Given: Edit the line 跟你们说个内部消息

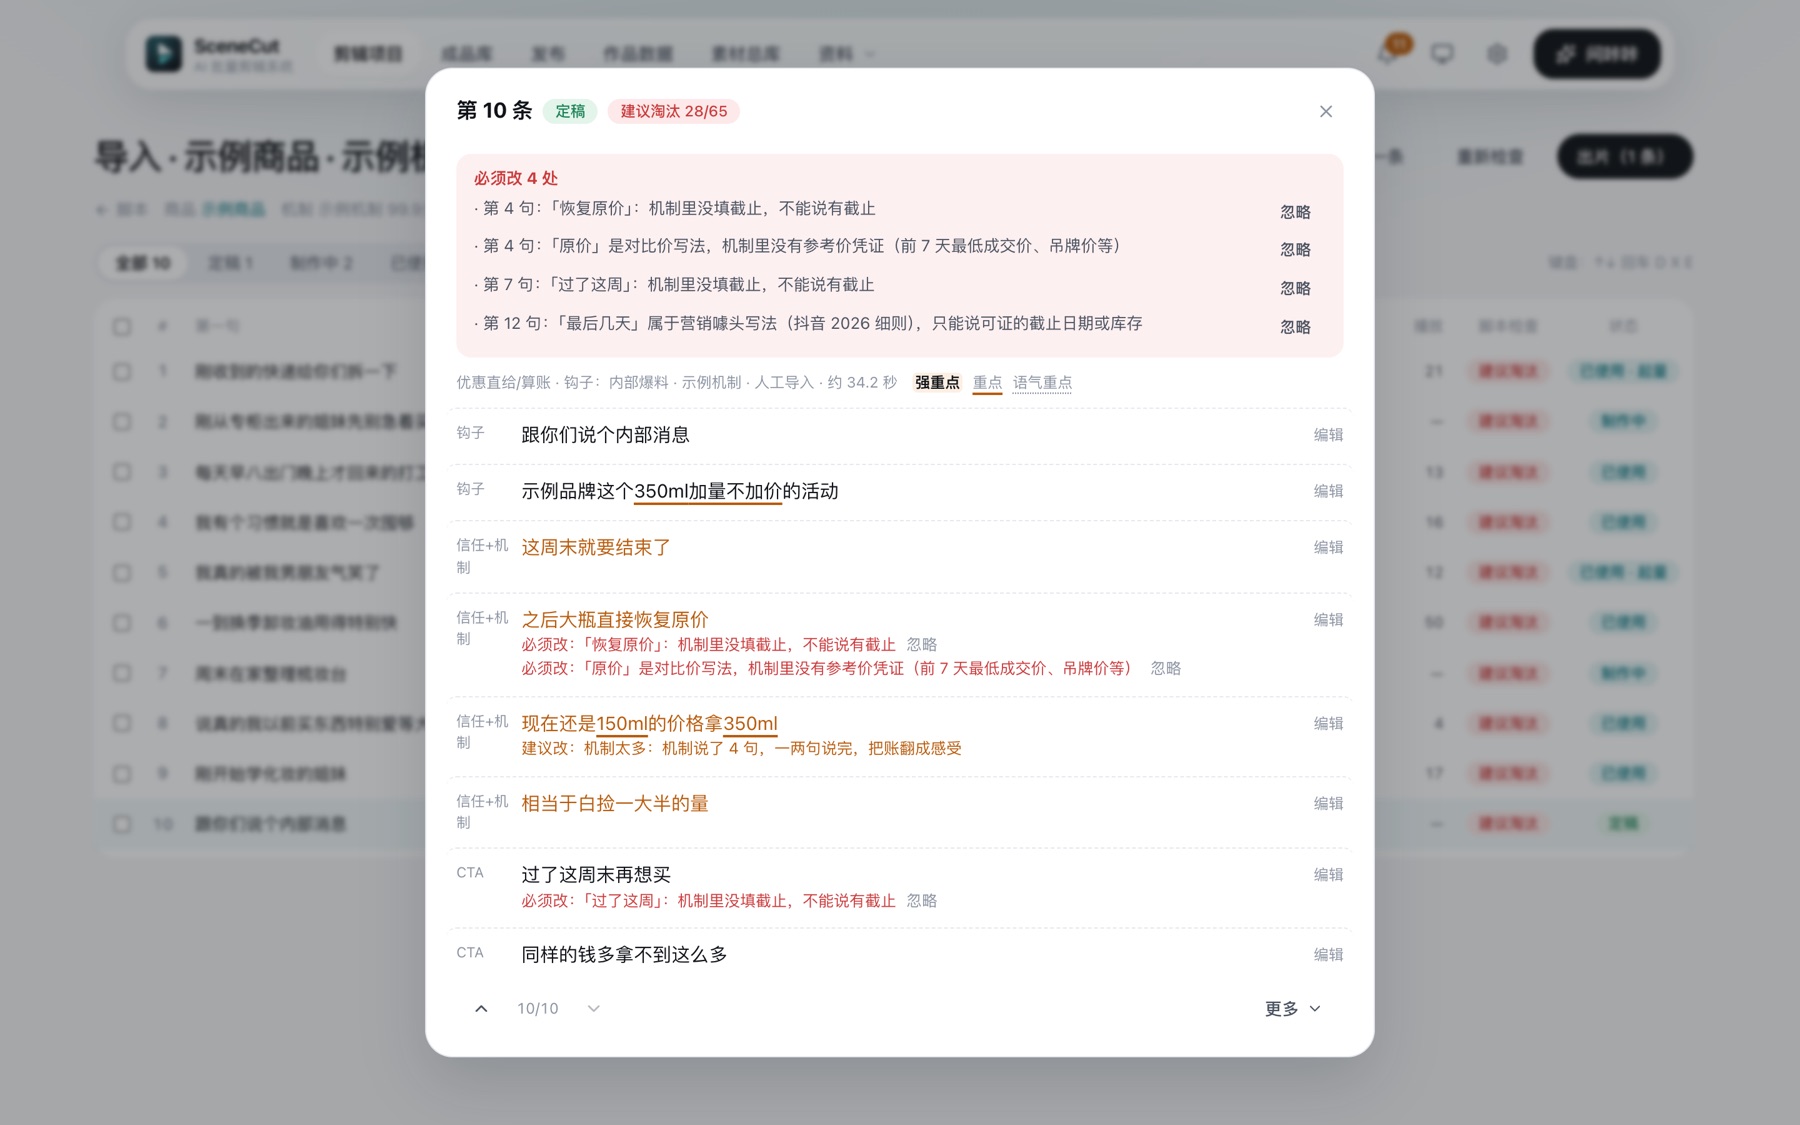Looking at the screenshot, I should point(1328,435).
